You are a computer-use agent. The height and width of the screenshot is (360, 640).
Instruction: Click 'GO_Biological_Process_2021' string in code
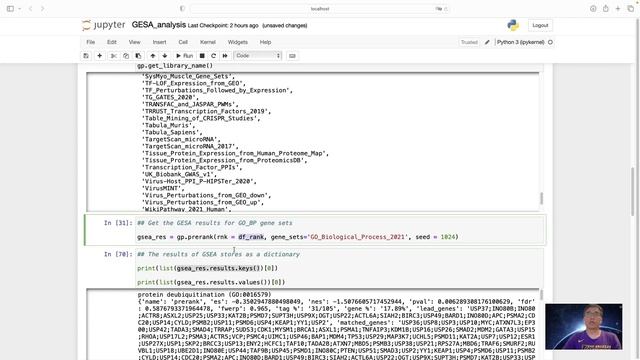(358, 237)
